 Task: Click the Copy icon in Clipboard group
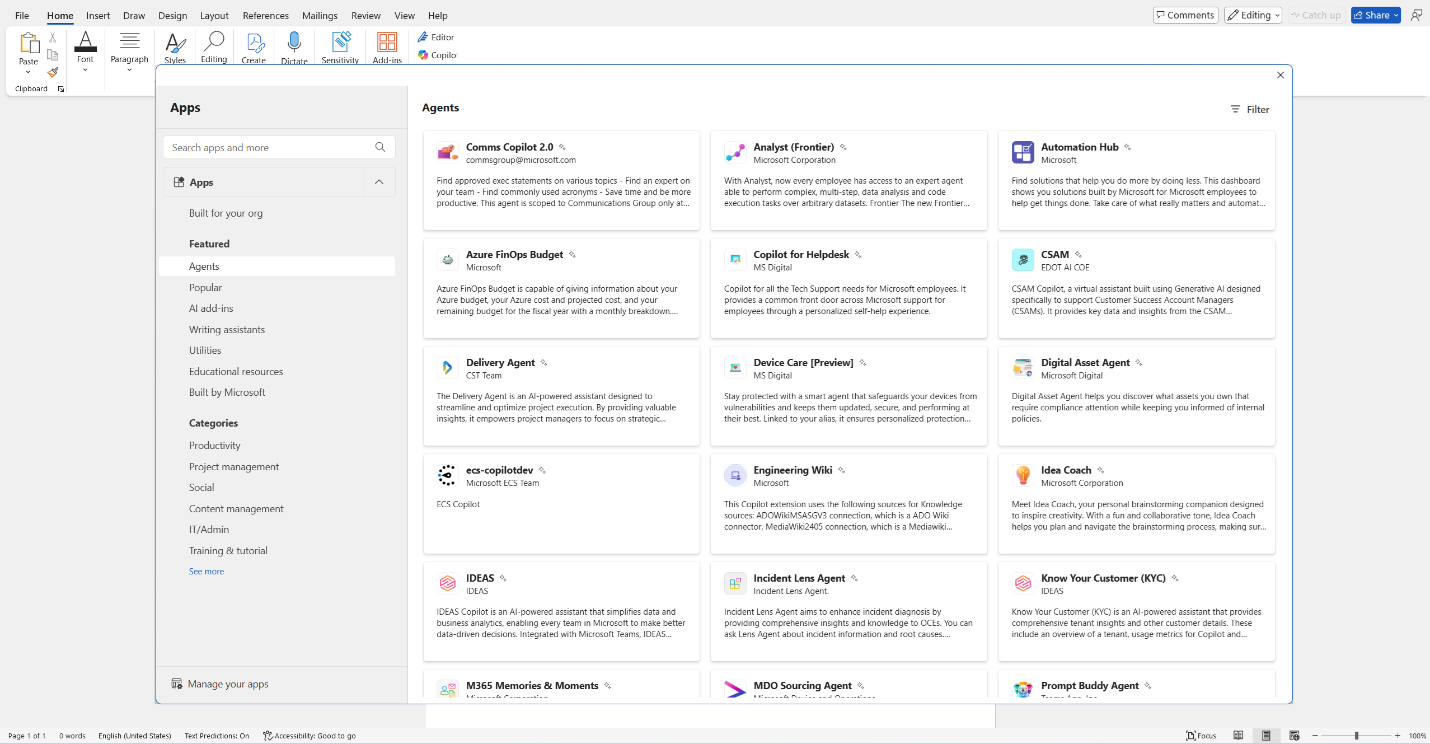[53, 55]
